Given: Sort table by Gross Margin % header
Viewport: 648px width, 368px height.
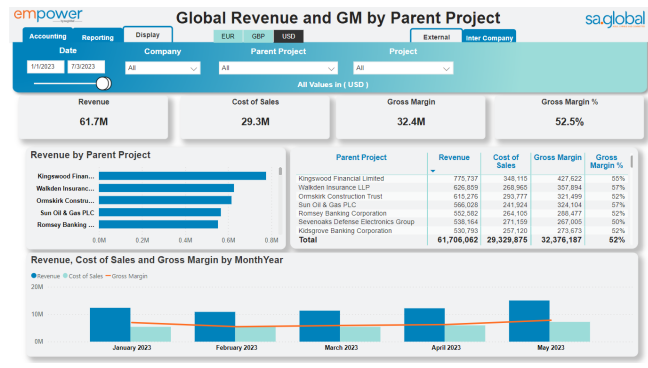Looking at the screenshot, I should [x=606, y=161].
